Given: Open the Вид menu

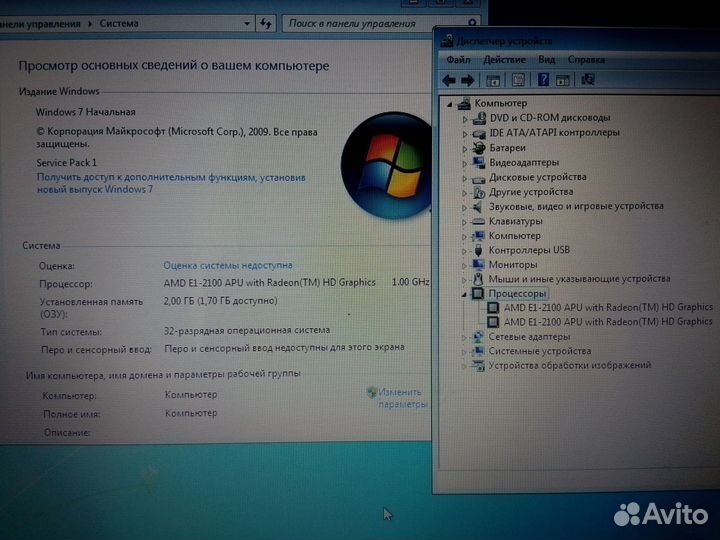Looking at the screenshot, I should tap(546, 60).
